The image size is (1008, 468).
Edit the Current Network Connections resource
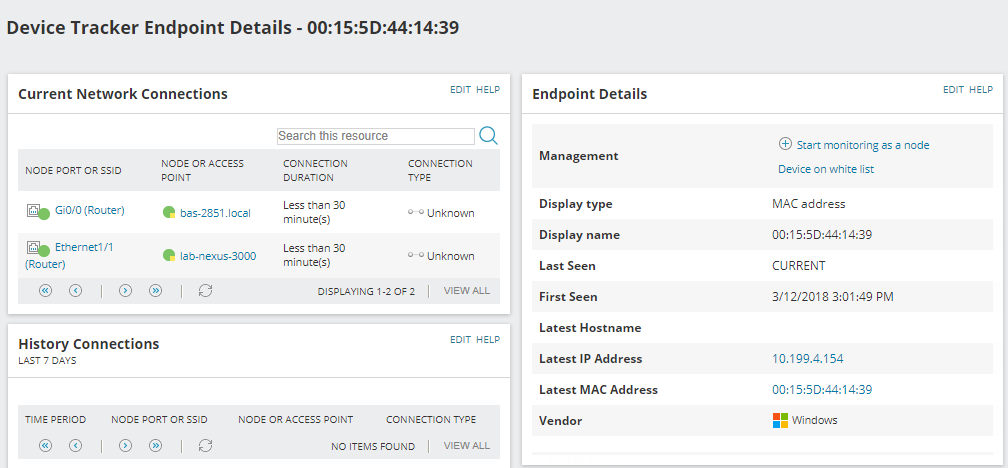[460, 90]
